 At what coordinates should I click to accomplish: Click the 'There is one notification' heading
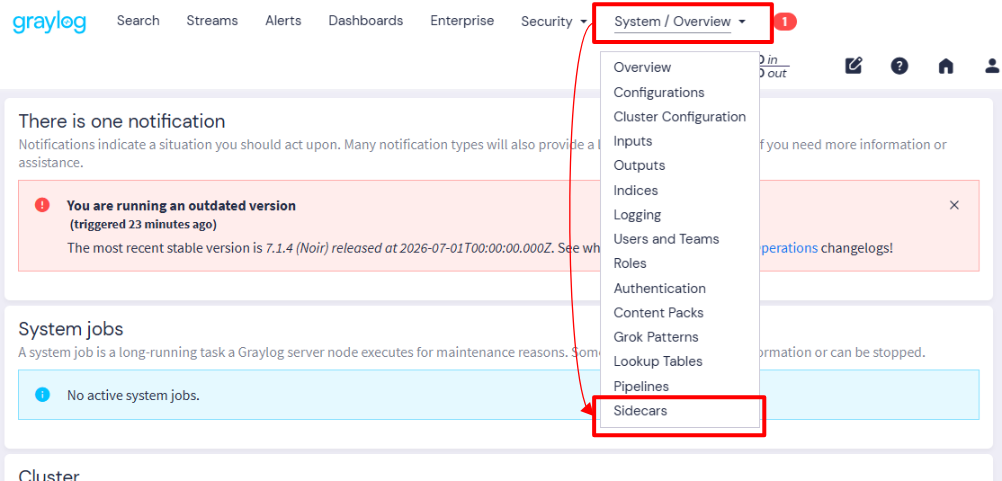click(x=122, y=121)
